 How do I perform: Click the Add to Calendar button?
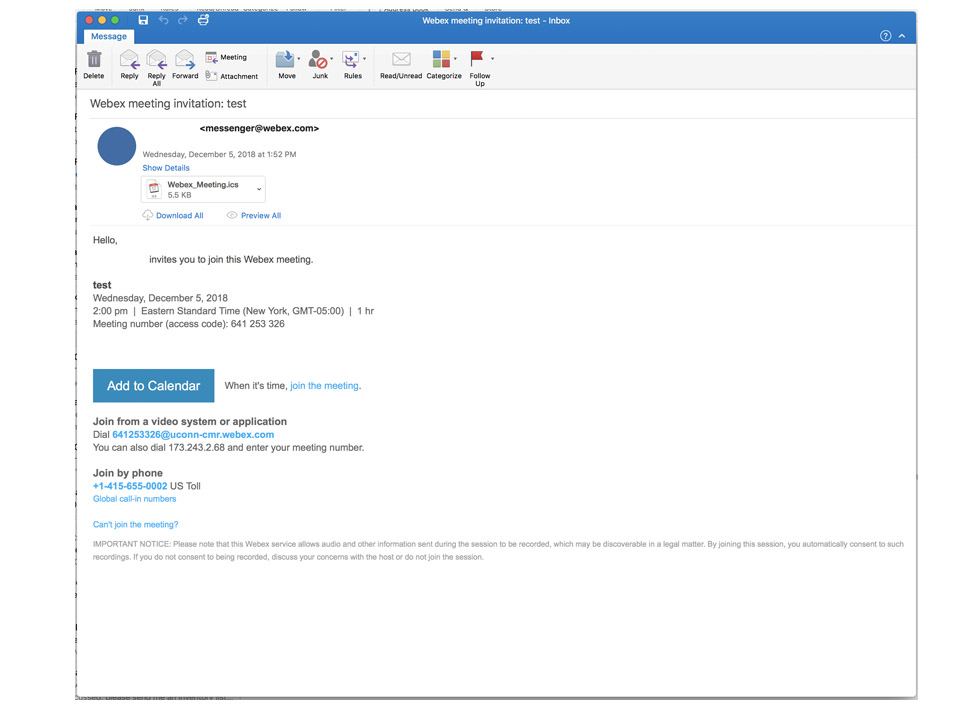(153, 386)
